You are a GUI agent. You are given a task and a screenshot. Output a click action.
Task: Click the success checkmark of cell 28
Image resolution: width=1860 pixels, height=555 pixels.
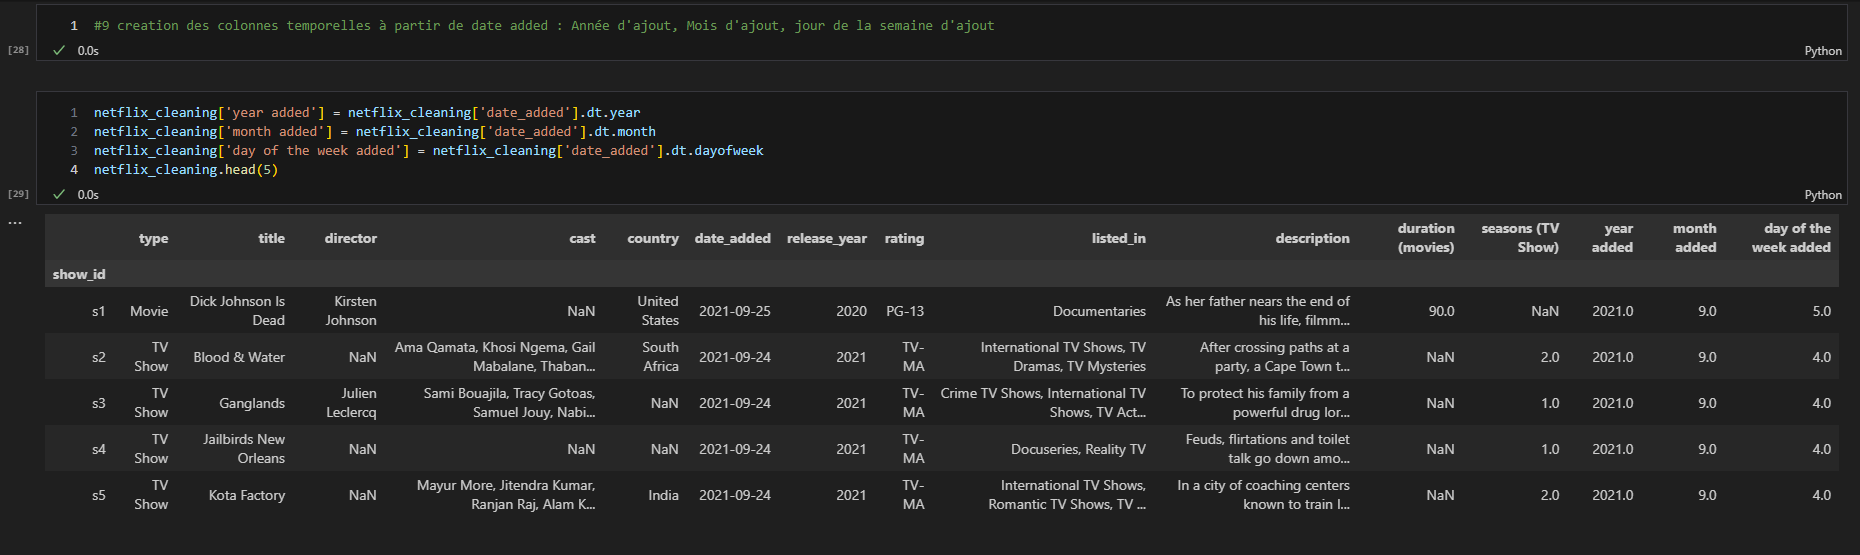[59, 50]
